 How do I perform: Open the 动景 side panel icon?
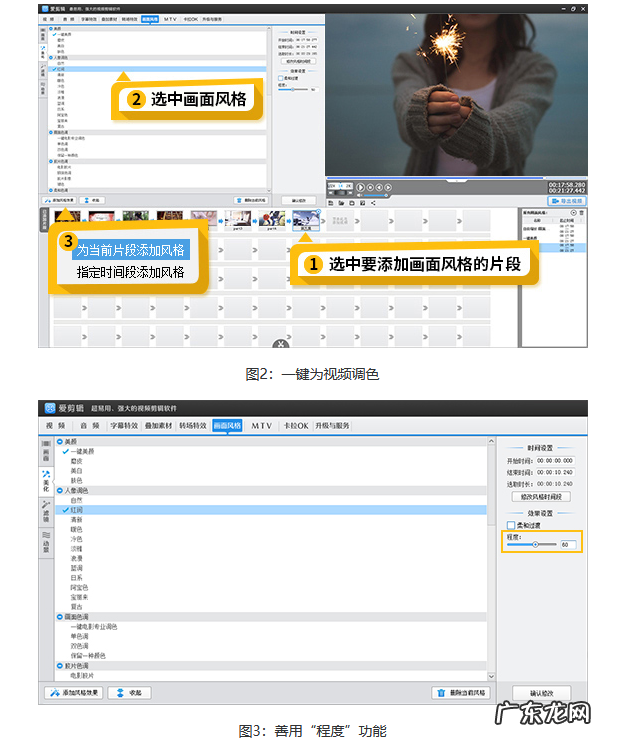(x=46, y=544)
